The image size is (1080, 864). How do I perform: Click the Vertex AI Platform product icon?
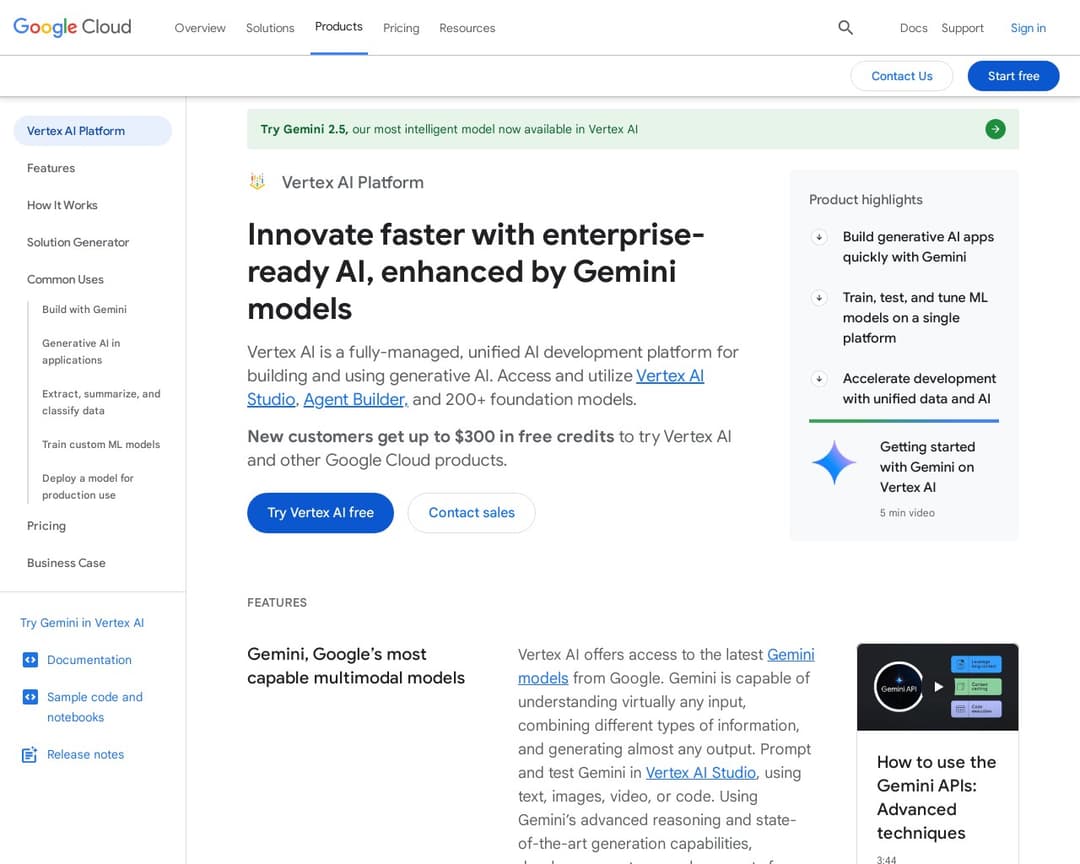click(258, 182)
